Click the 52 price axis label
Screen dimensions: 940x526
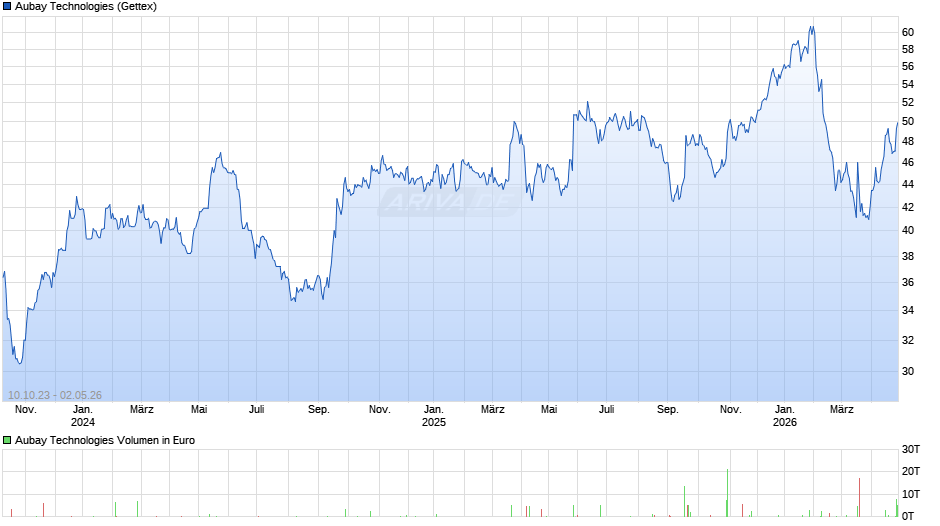click(908, 103)
